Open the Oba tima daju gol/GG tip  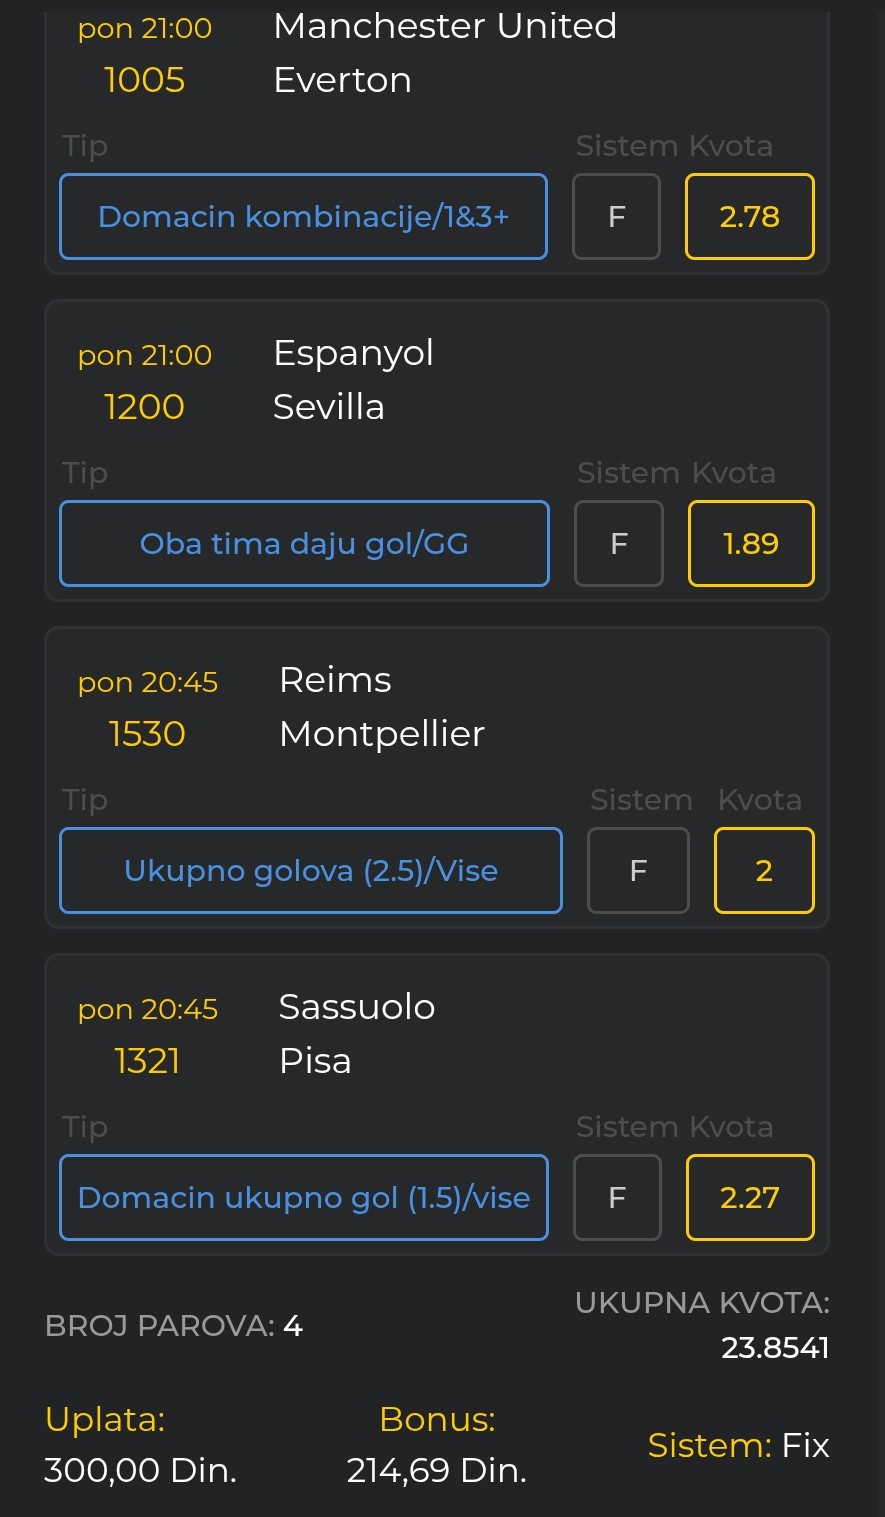click(304, 544)
